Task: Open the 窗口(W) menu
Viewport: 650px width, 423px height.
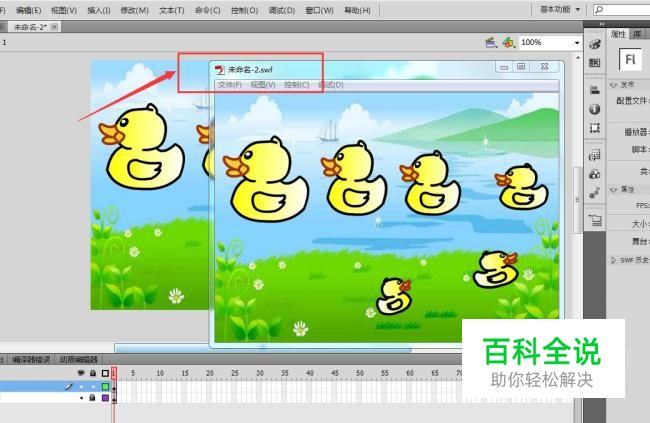Action: (319, 10)
